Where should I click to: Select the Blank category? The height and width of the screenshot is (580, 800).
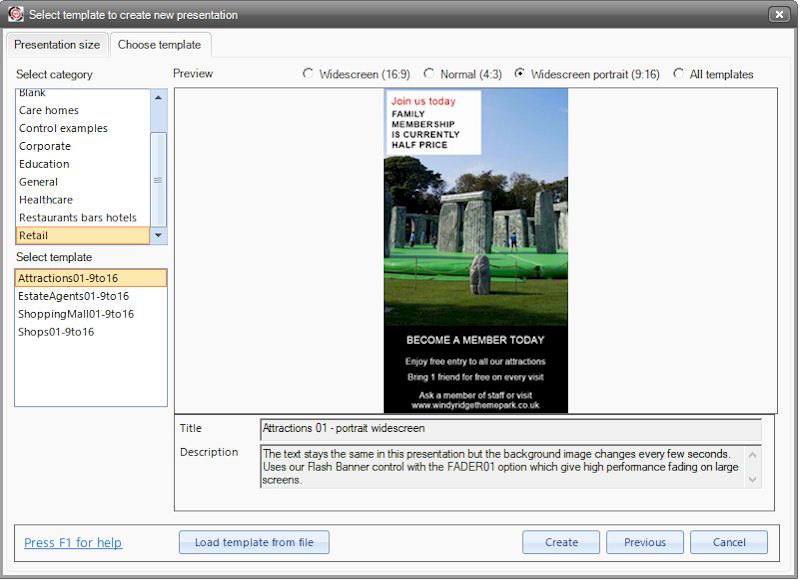[x=83, y=94]
